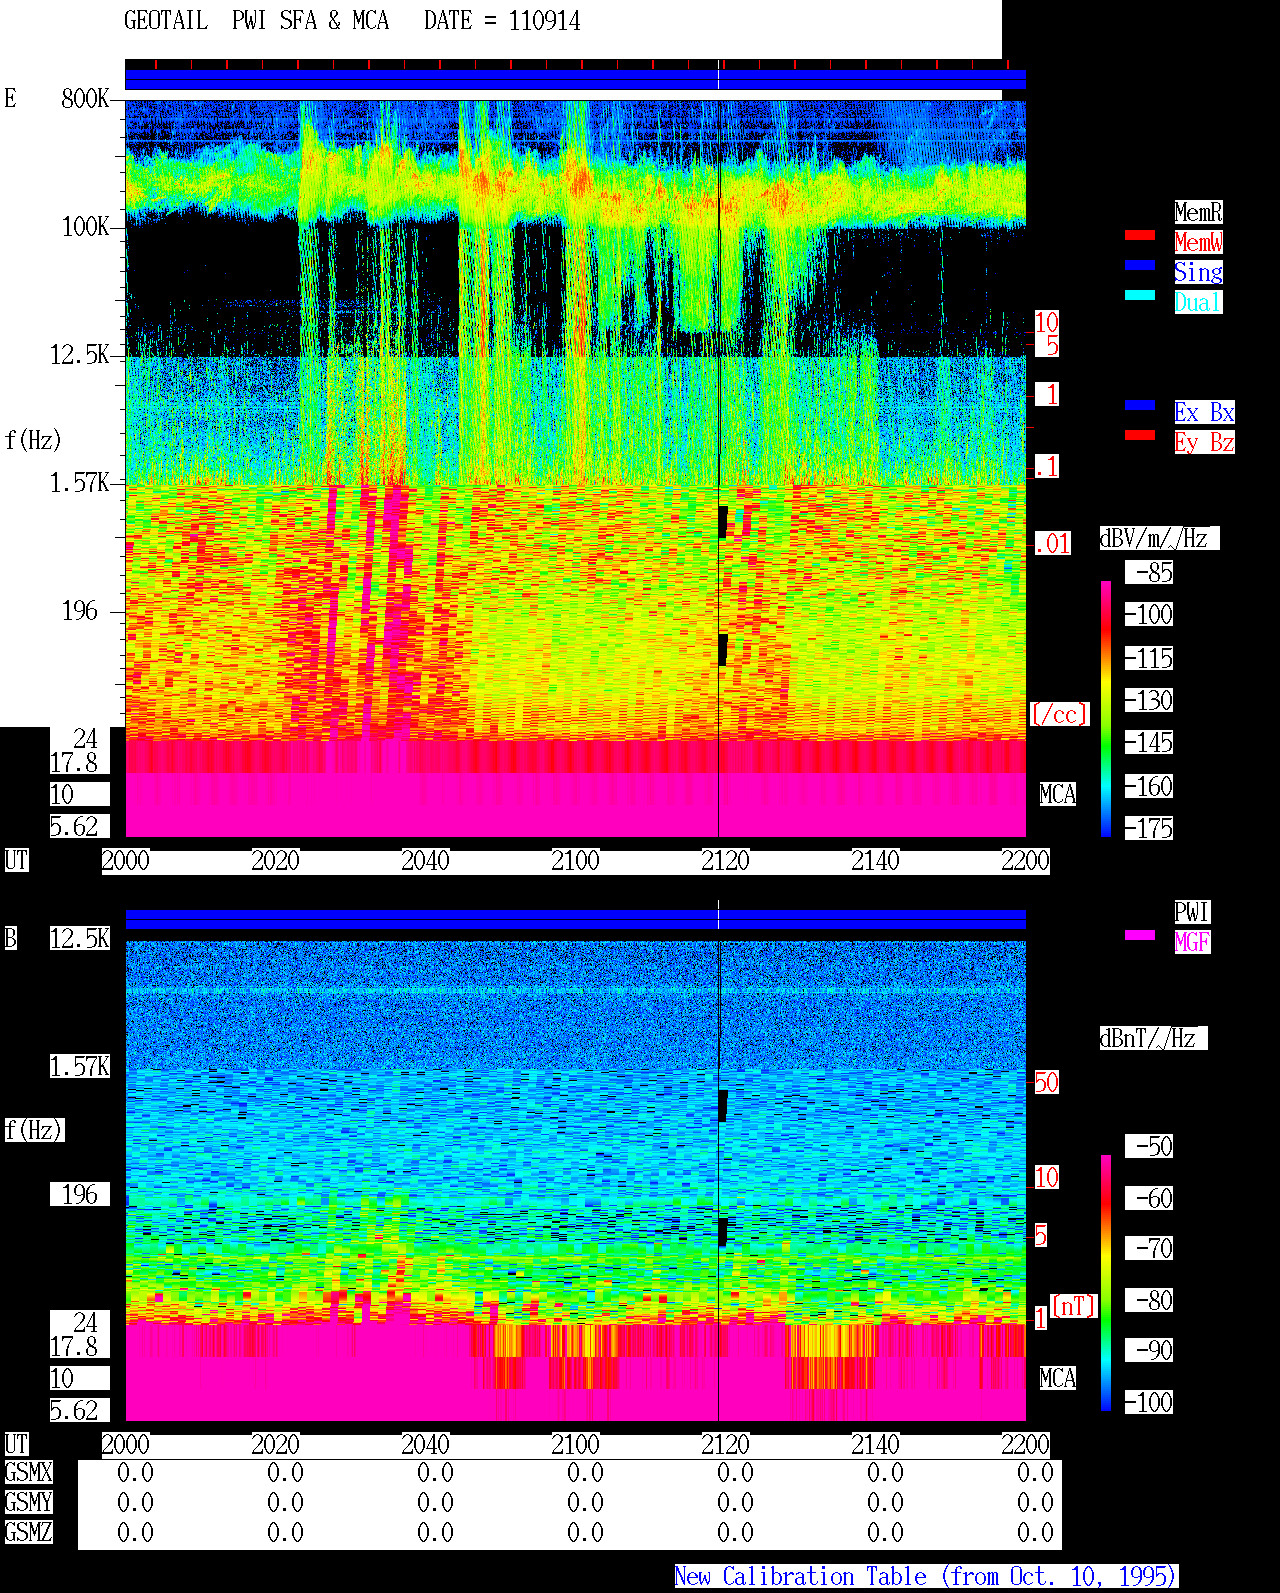1280x1593 pixels.
Task: Select the PWI legend label
Action: click(1192, 912)
